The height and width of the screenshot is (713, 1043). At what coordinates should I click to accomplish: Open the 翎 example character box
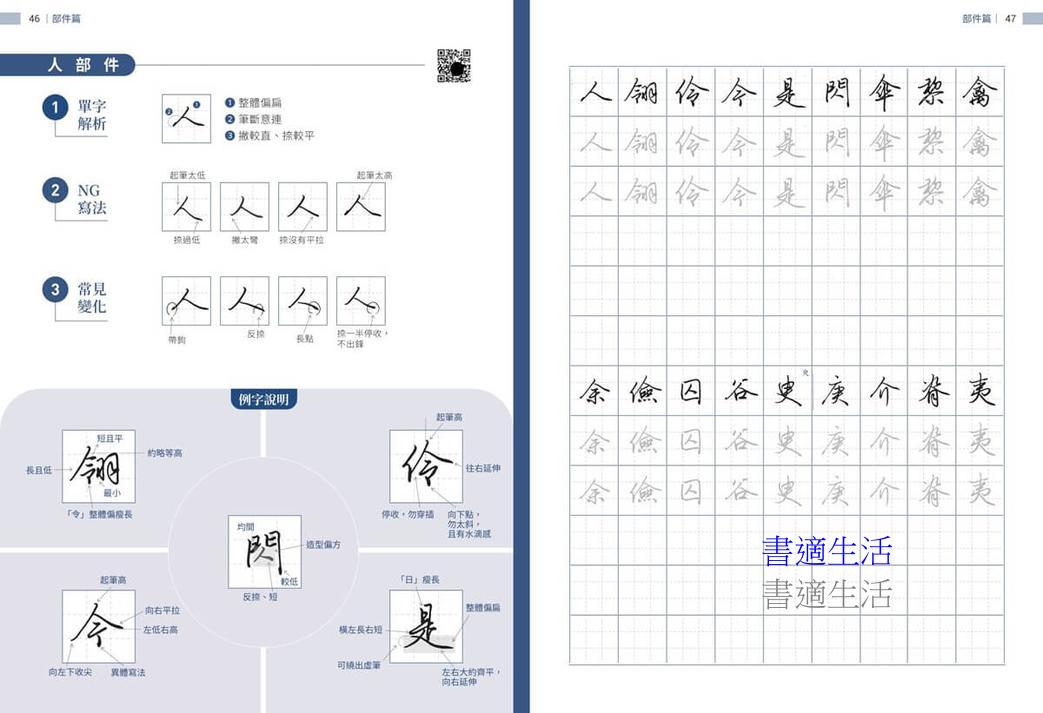click(98, 466)
